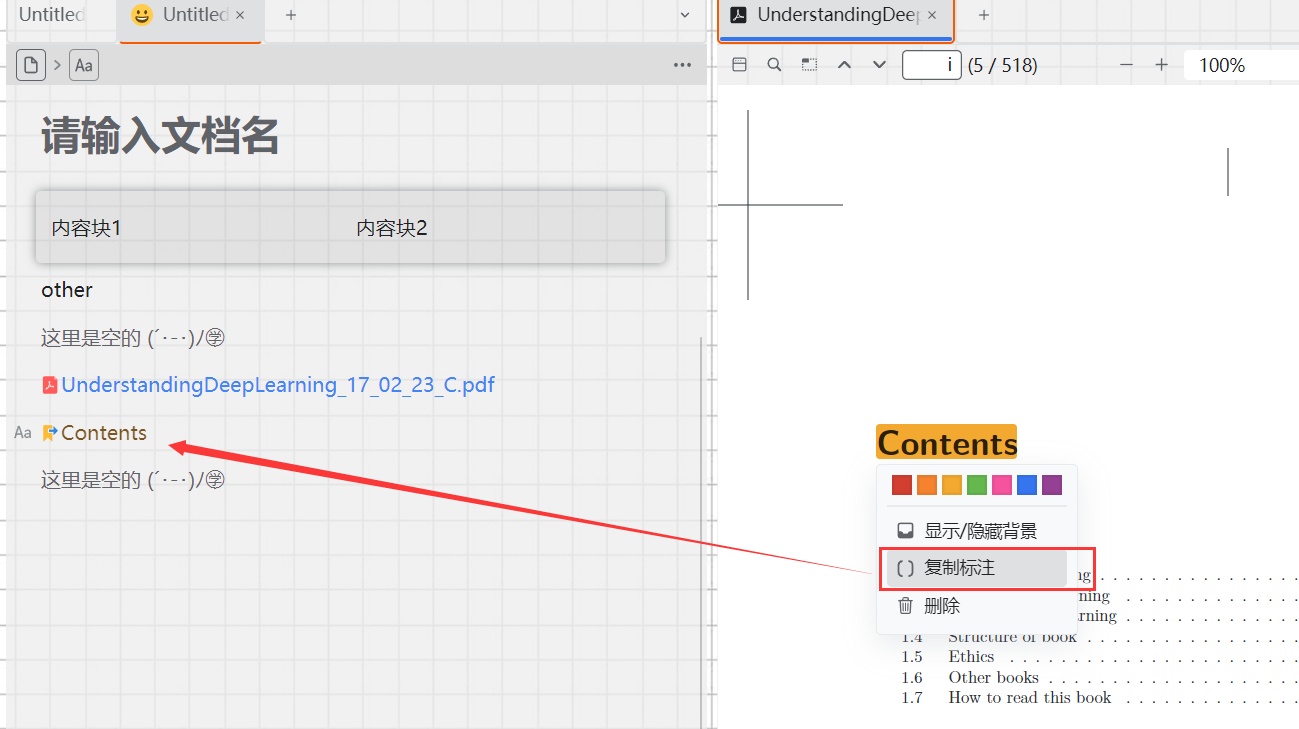This screenshot has width=1299, height=729.
Task: Click the document icon in breadcrumb
Action: (x=32, y=66)
